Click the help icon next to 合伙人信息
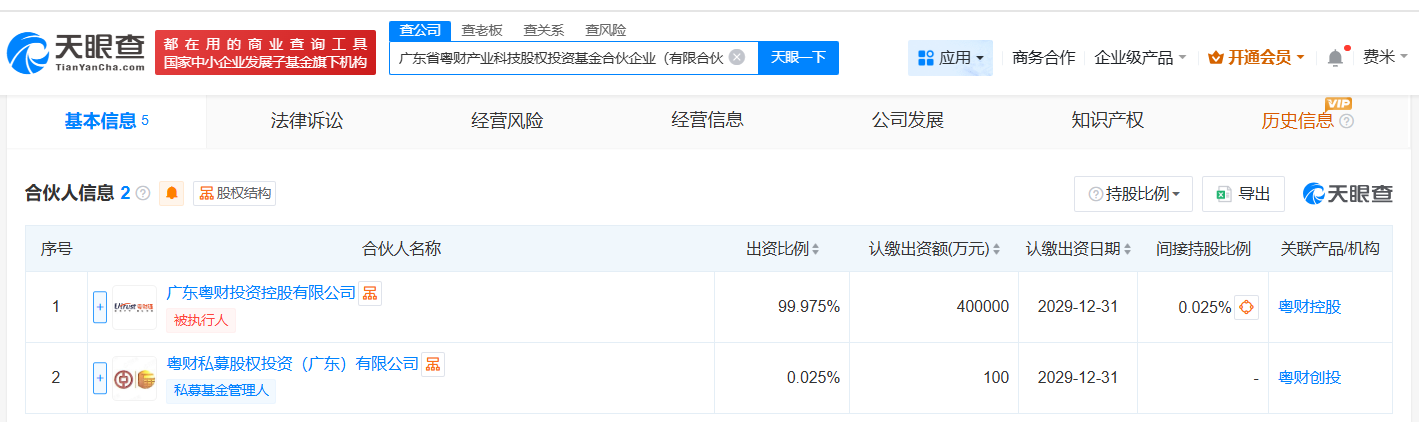This screenshot has height=422, width=1419. coord(143,193)
